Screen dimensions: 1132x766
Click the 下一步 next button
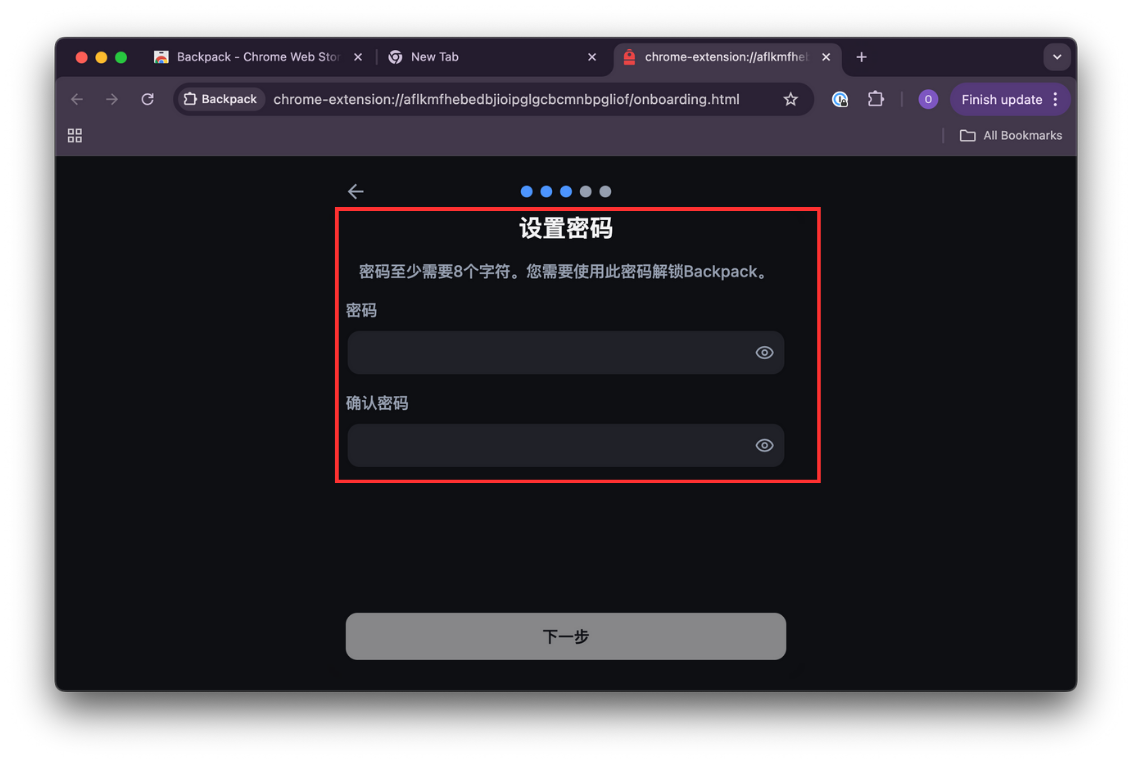click(565, 636)
